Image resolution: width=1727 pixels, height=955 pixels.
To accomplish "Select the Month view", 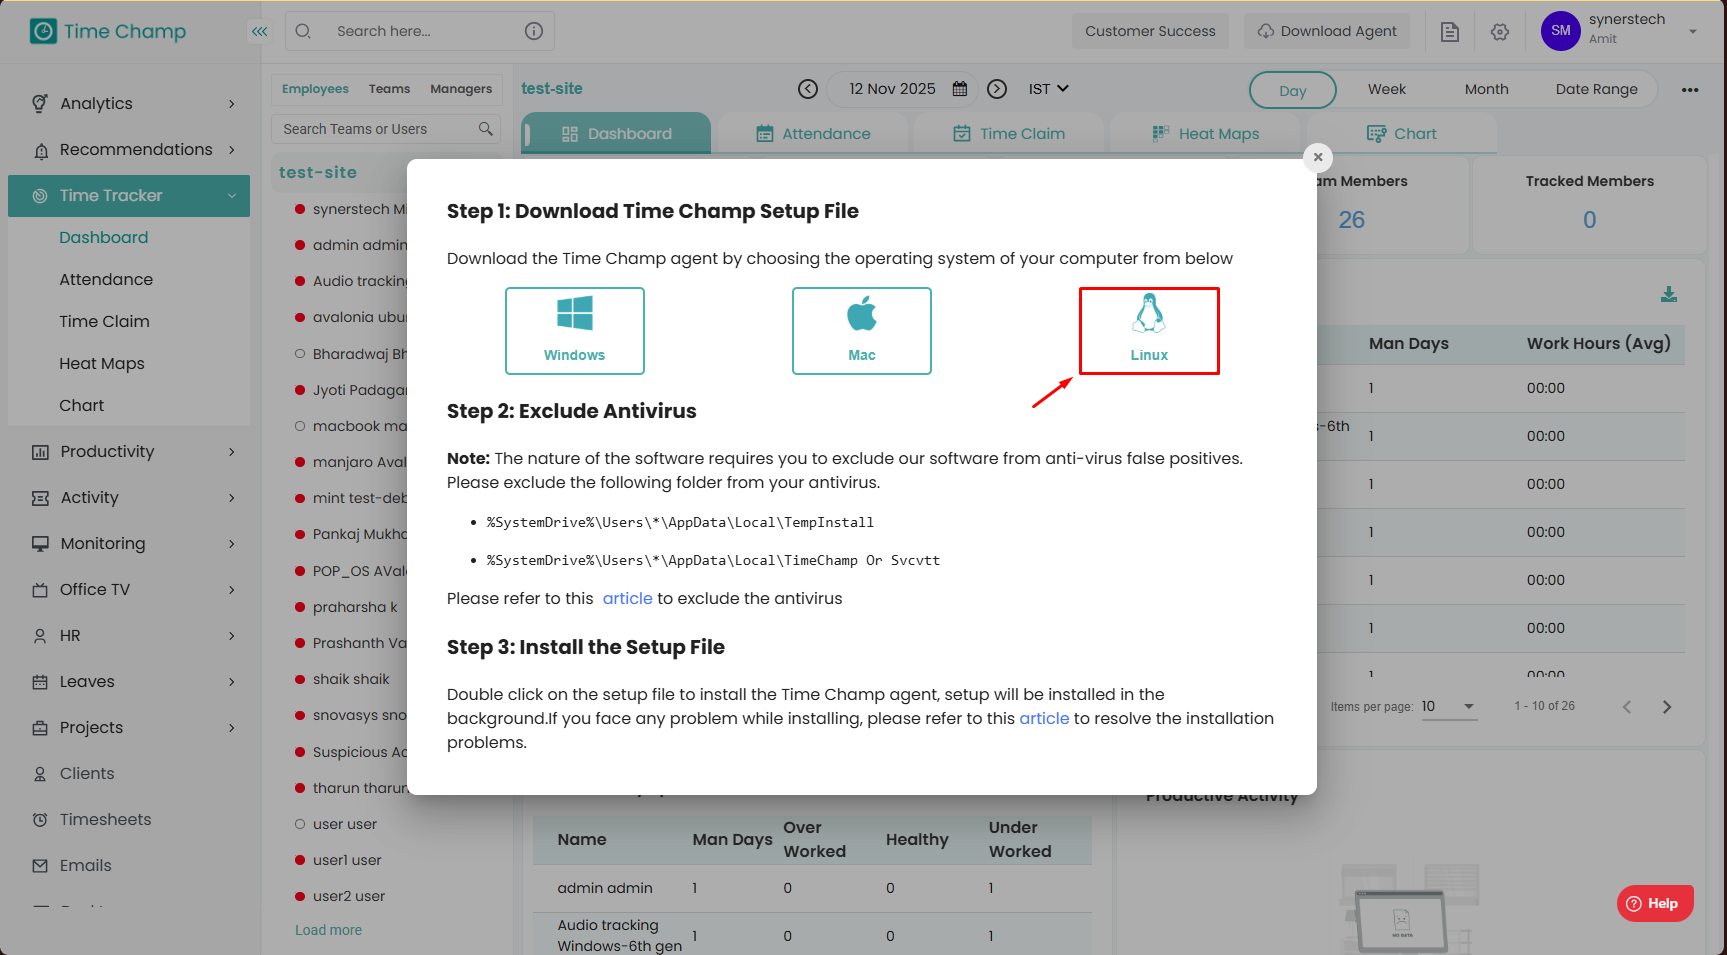I will 1487,89.
